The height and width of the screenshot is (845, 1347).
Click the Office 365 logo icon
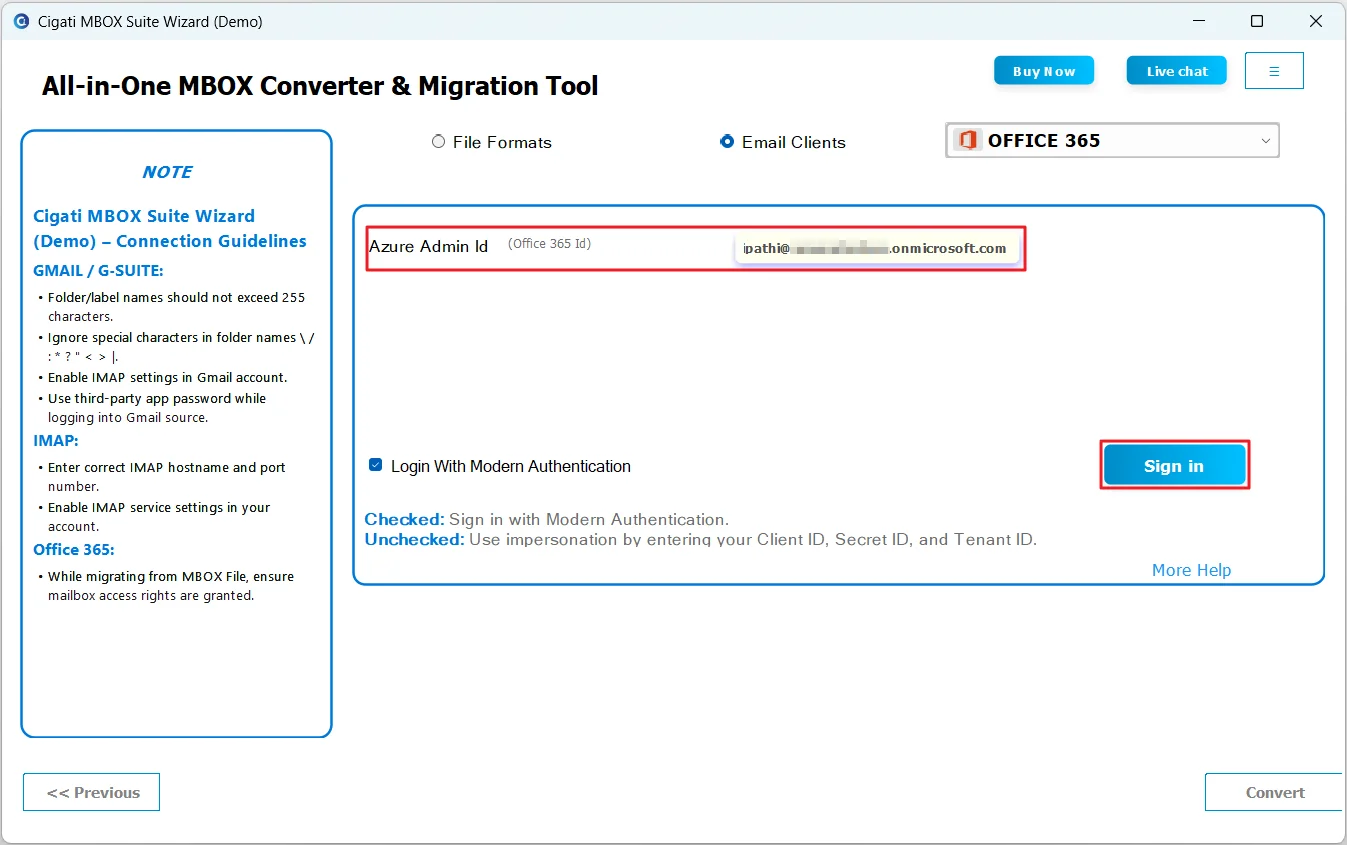[x=967, y=141]
